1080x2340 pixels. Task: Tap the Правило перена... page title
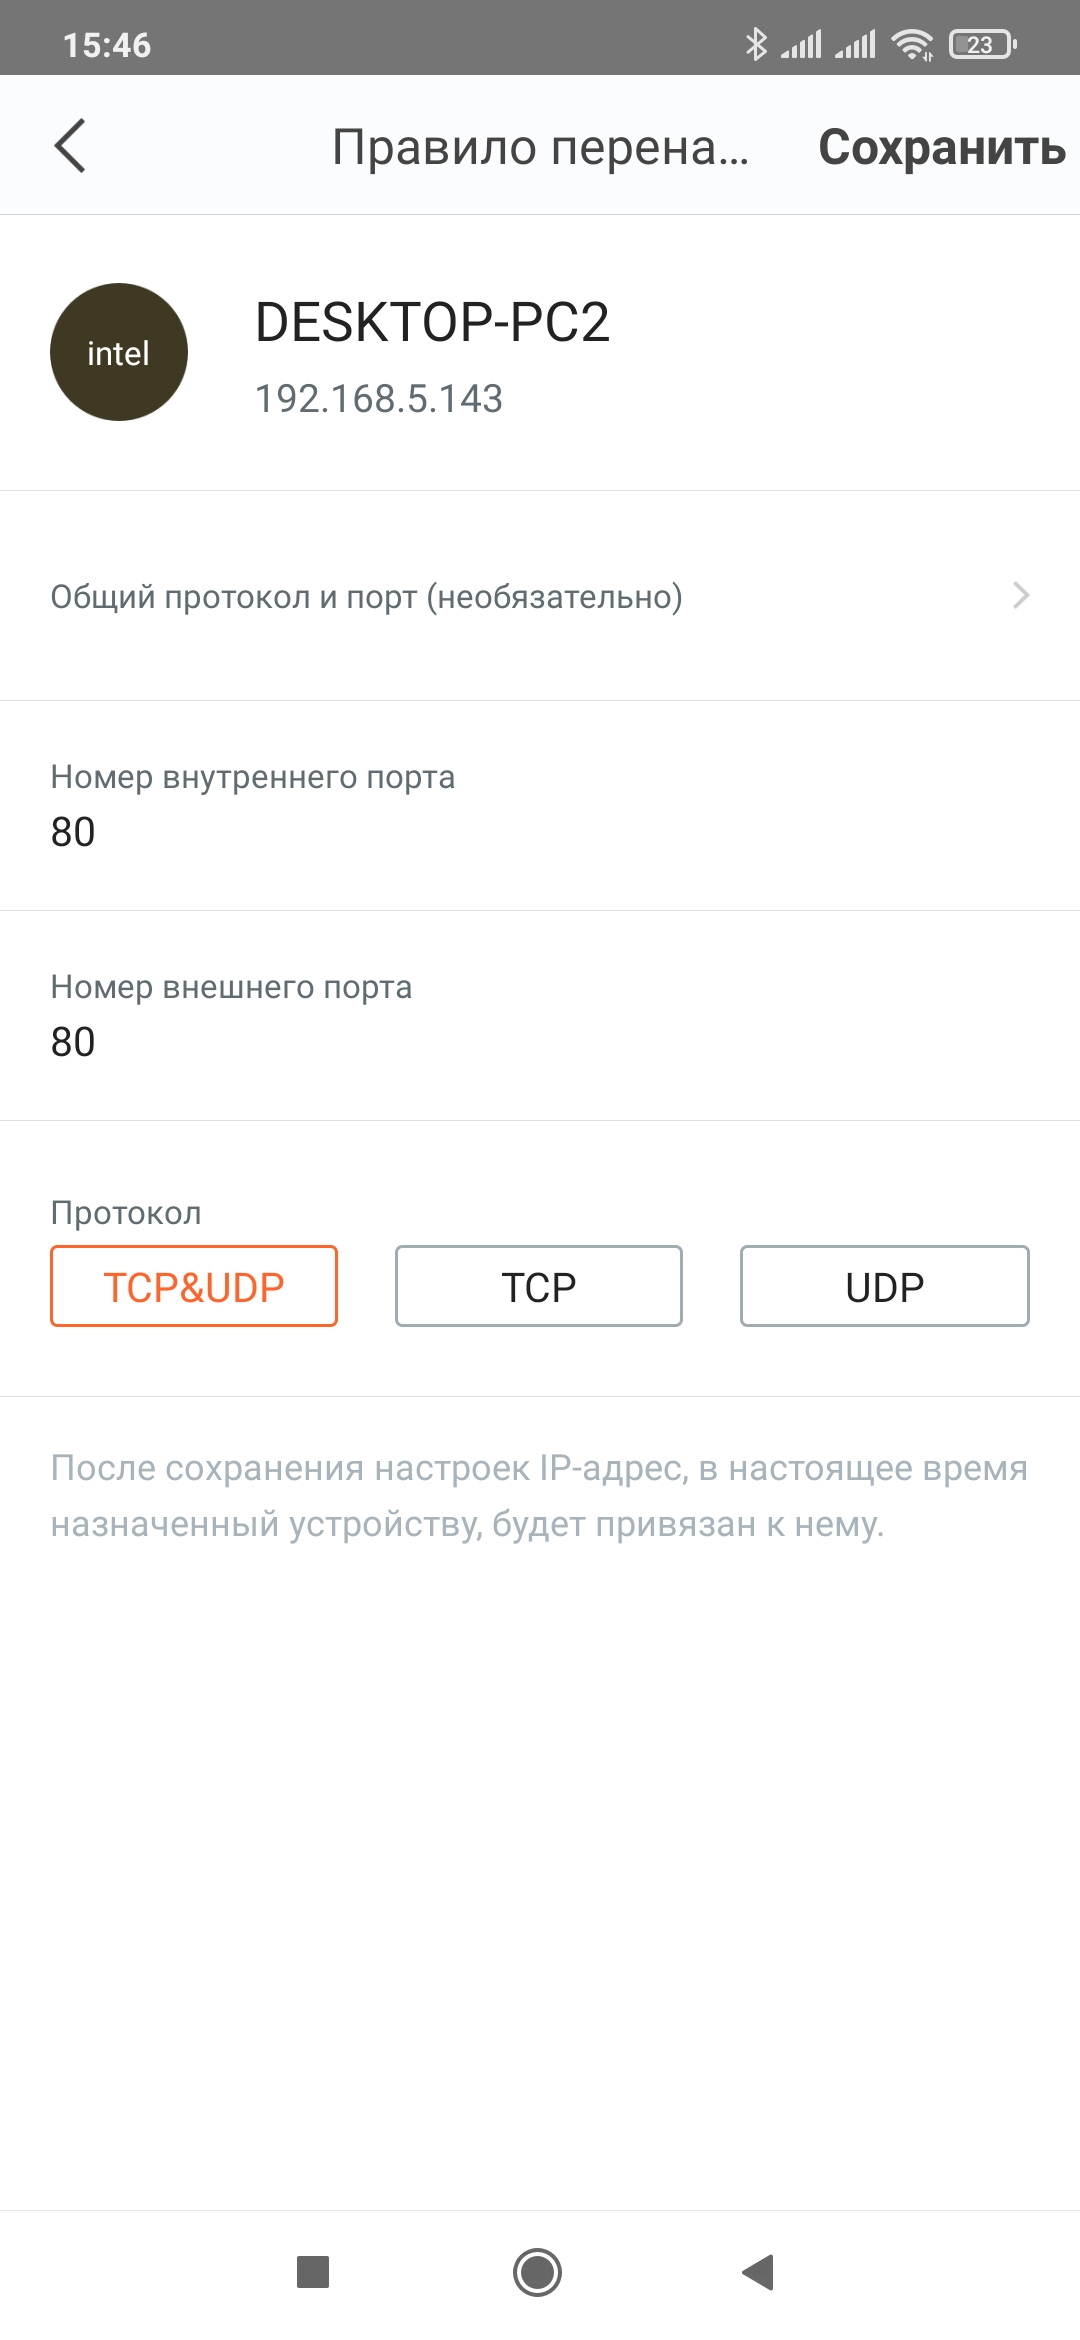tap(540, 147)
